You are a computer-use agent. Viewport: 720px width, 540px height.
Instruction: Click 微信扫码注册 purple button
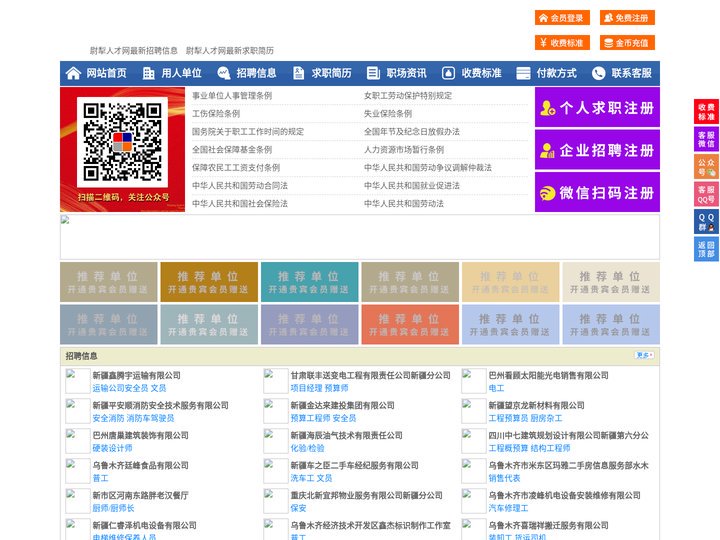coord(597,192)
